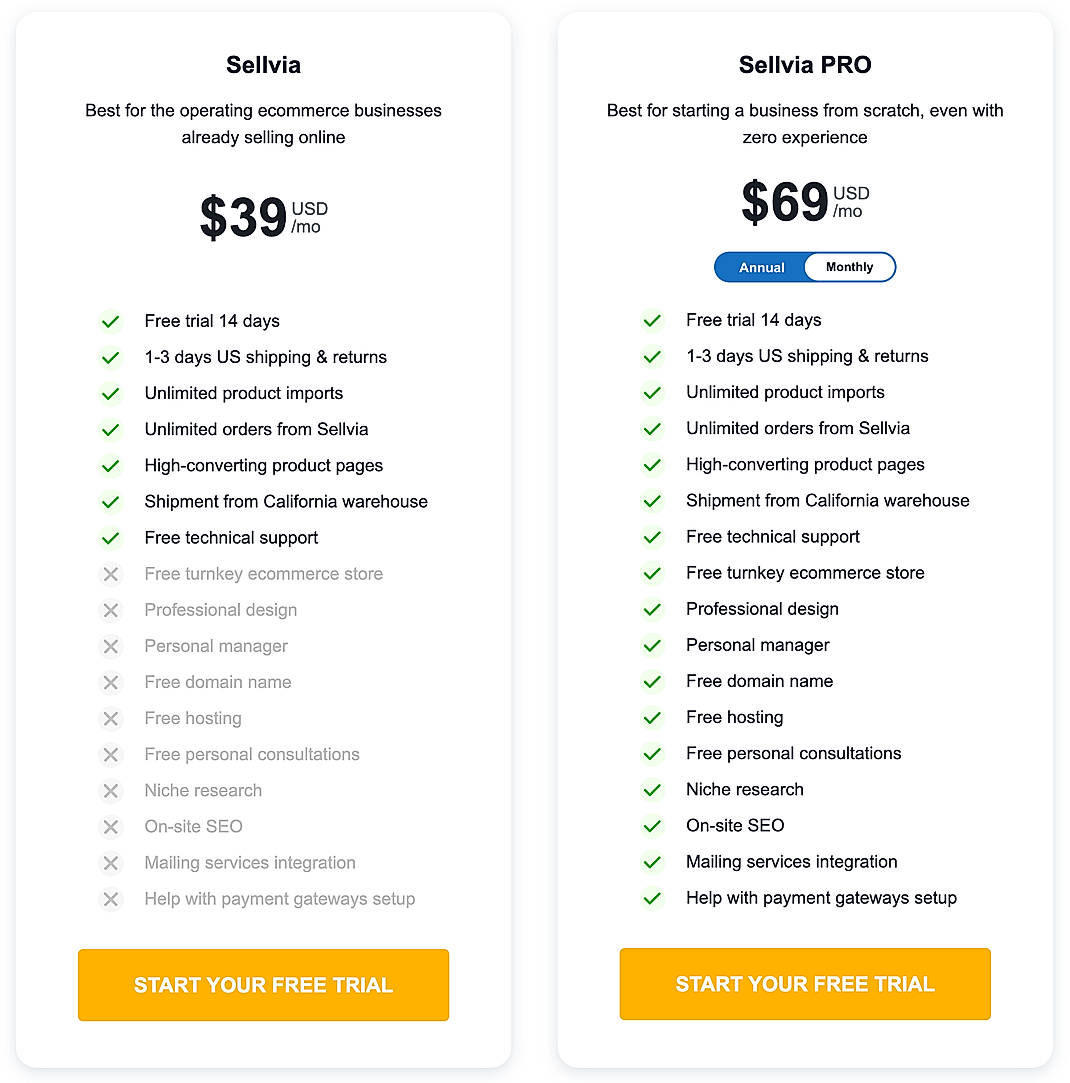Select the checkmark next to High-converting product pages on Sellvia
The width and height of the screenshot is (1070, 1083).
coord(111,466)
